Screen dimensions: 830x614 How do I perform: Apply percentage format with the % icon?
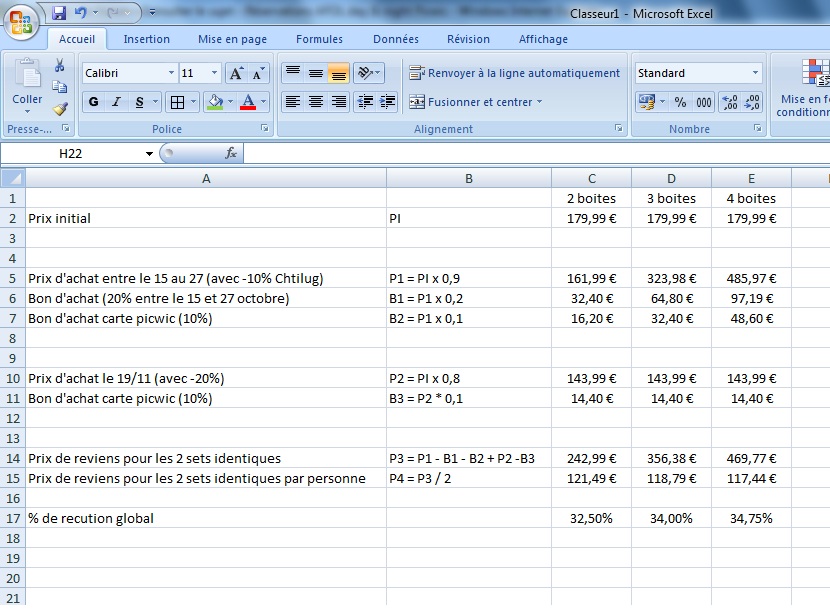click(x=680, y=102)
